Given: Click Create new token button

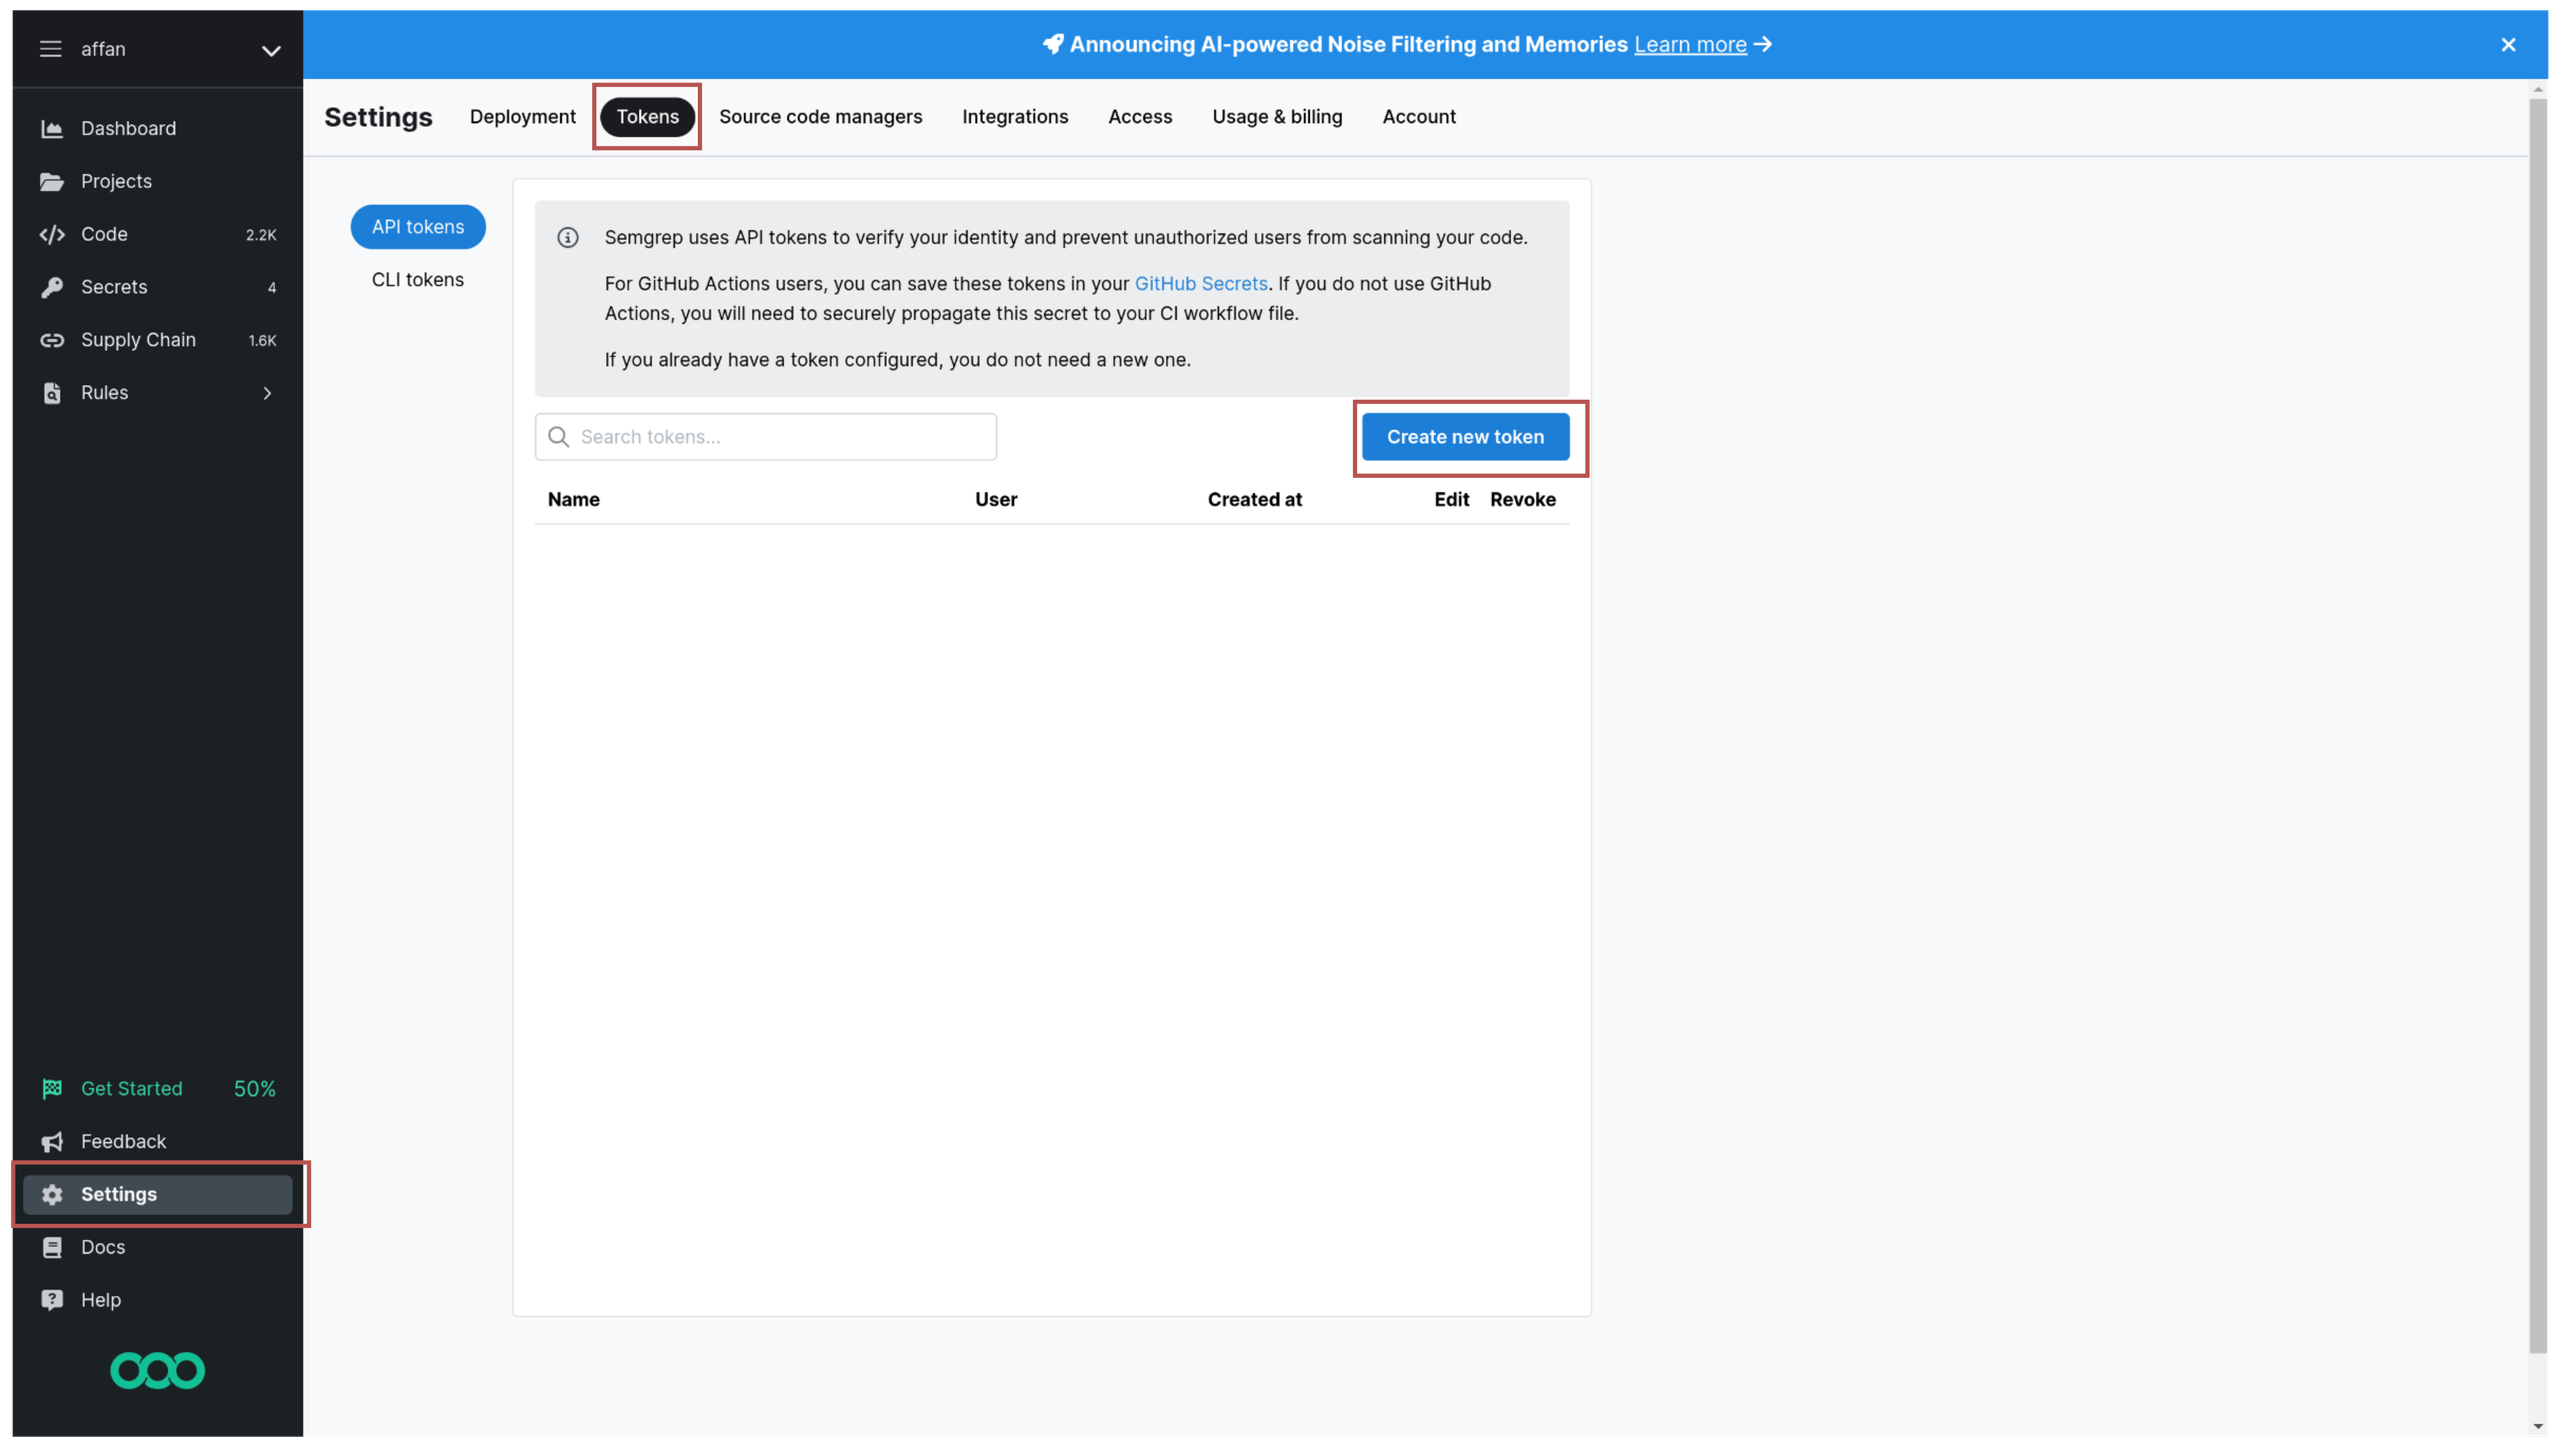Looking at the screenshot, I should pos(1465,437).
